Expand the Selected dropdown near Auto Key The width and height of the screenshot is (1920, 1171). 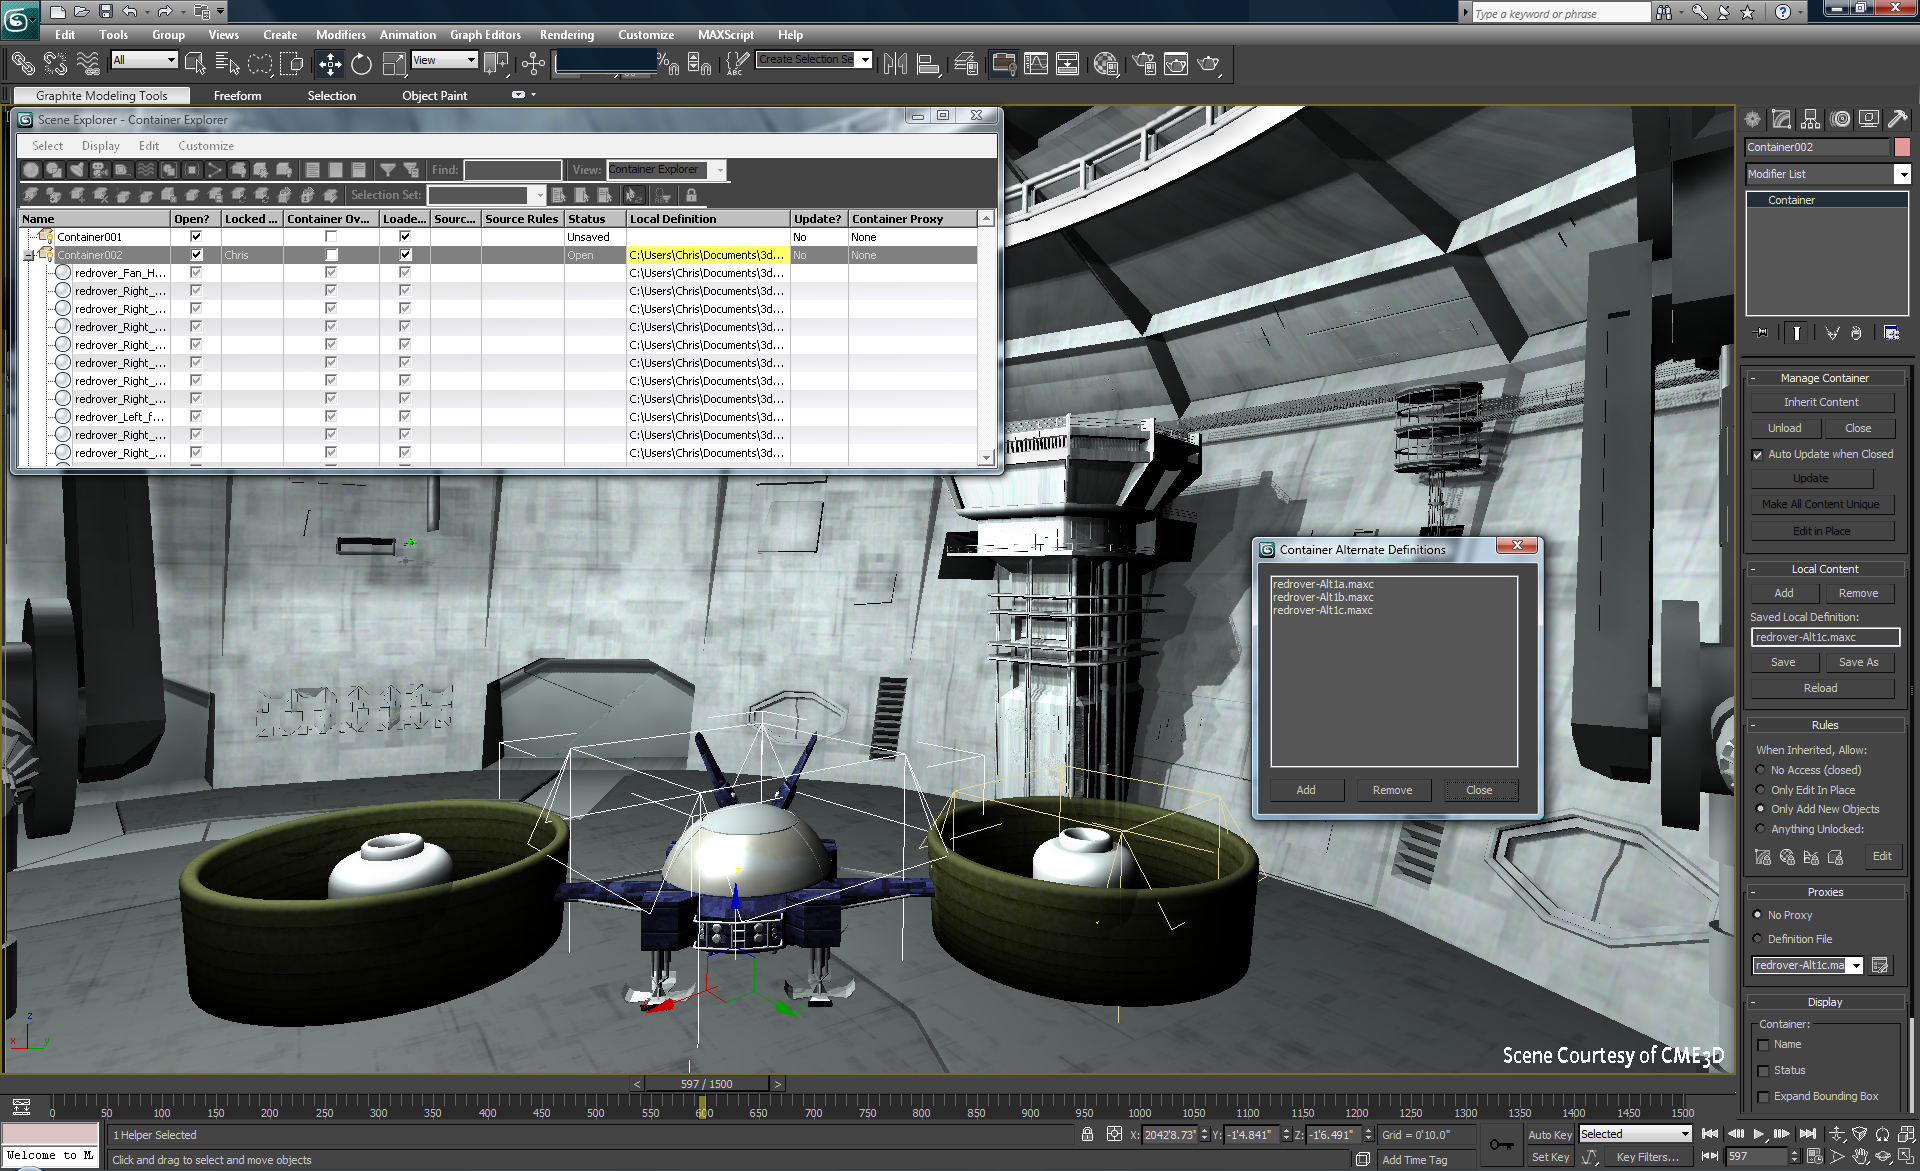click(x=1684, y=1133)
